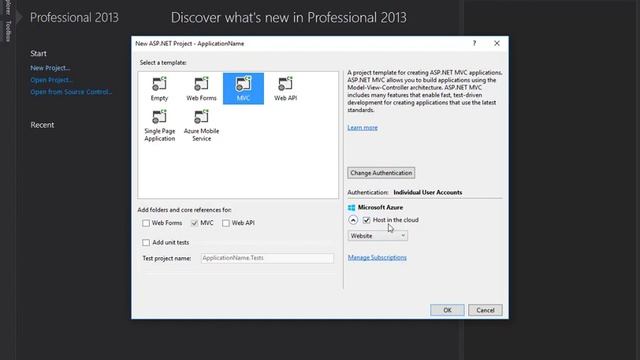Click Open Project link on Start page
The image size is (640, 360).
(51, 80)
